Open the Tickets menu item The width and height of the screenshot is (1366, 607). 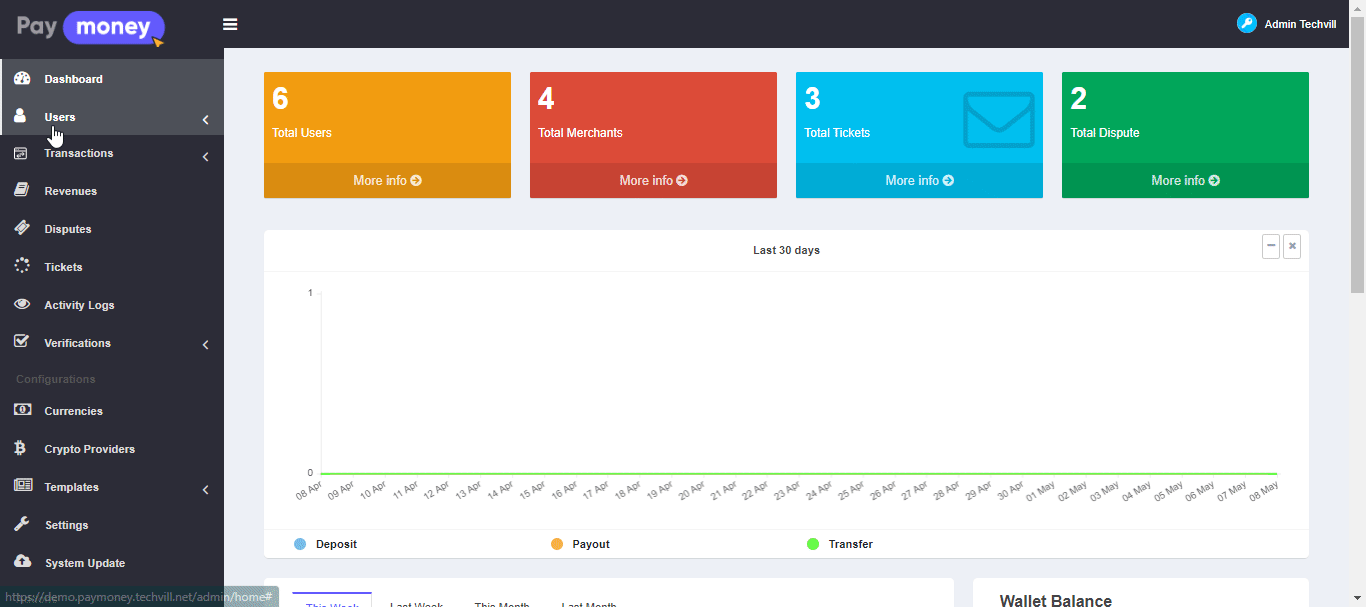tap(63, 267)
